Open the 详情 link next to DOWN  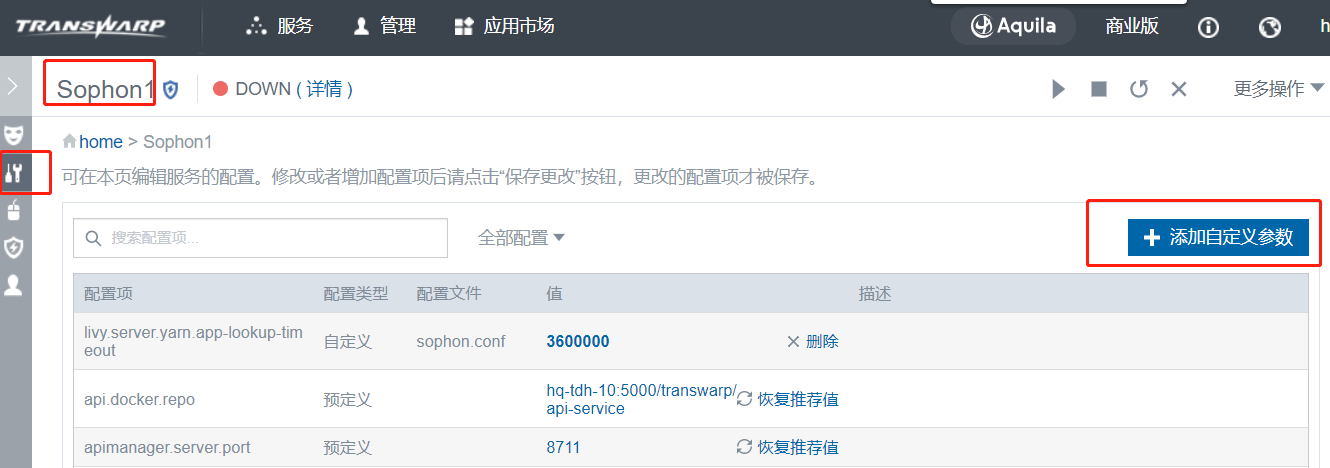click(323, 89)
